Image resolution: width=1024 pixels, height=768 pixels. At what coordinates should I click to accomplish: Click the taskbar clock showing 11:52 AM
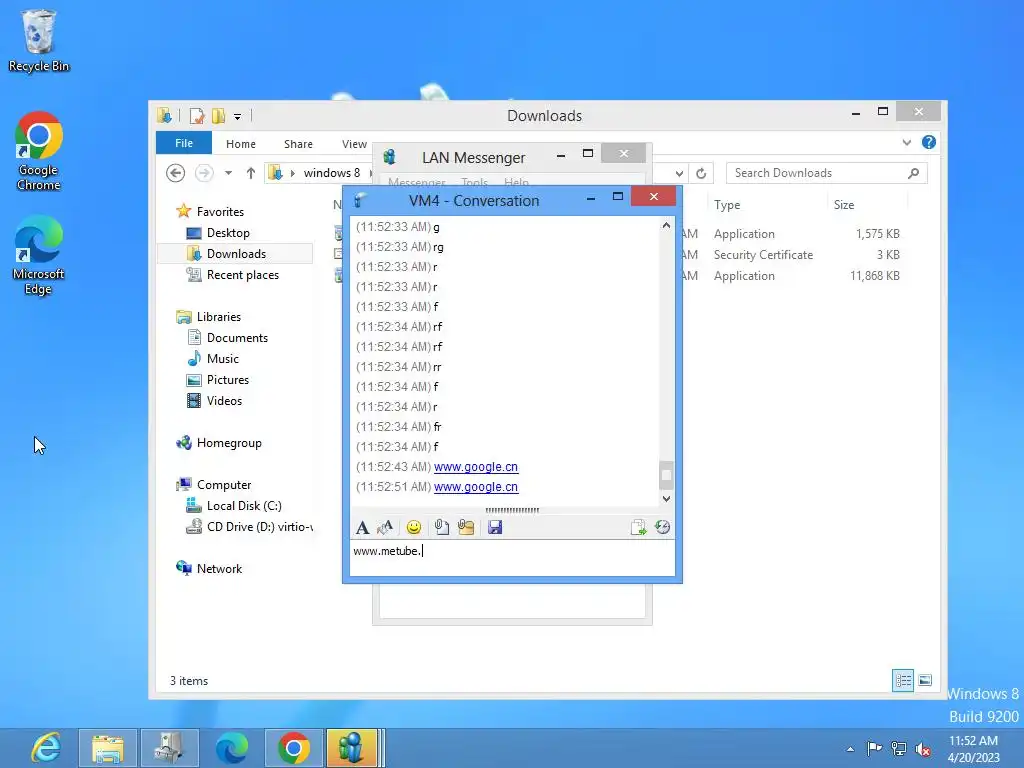click(x=973, y=748)
